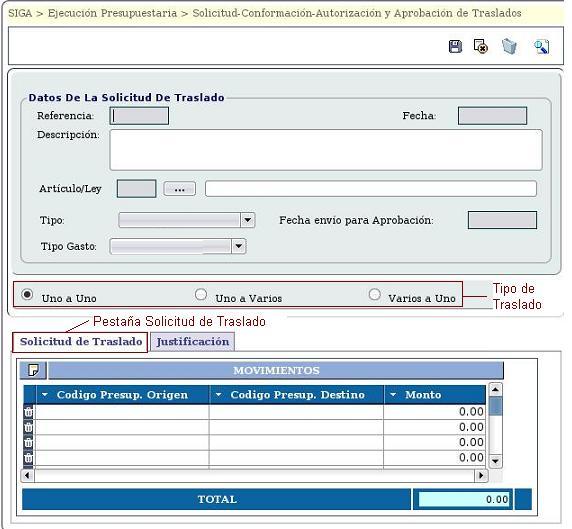
Task: Delete the first movement row via trash icon
Action: point(28,412)
